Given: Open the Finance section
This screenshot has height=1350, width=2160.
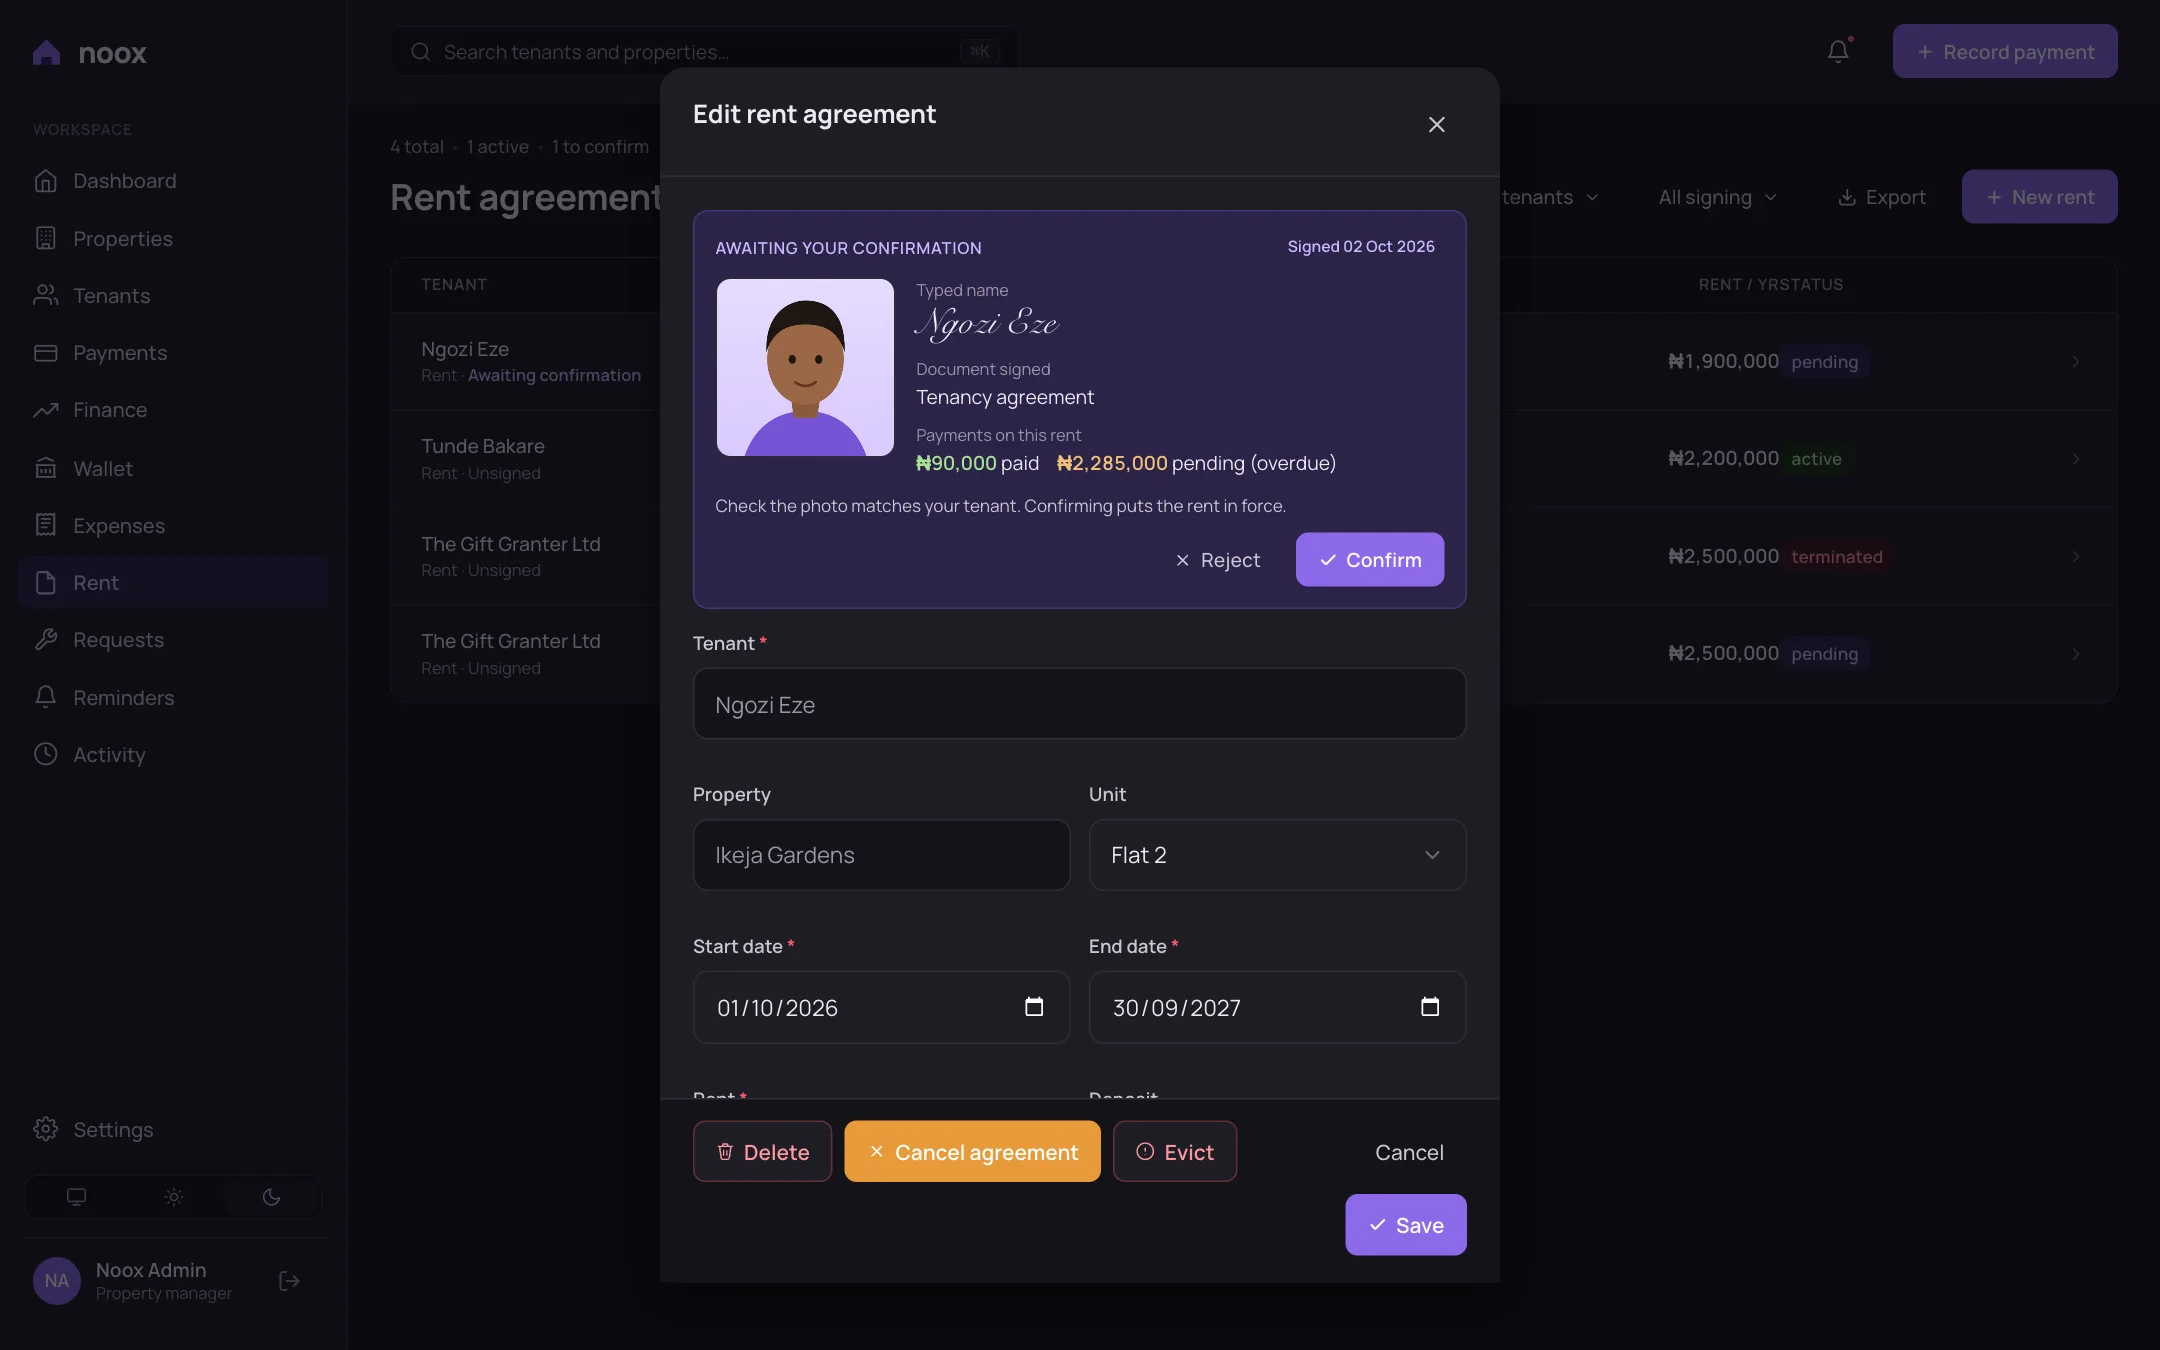Looking at the screenshot, I should [x=173, y=410].
